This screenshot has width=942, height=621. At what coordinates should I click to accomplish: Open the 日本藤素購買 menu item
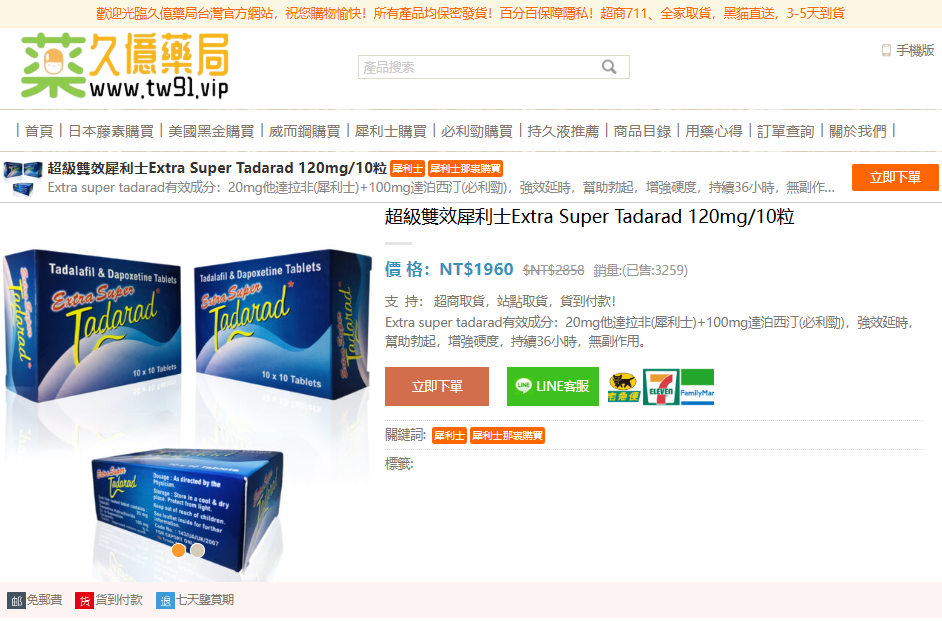tap(111, 131)
